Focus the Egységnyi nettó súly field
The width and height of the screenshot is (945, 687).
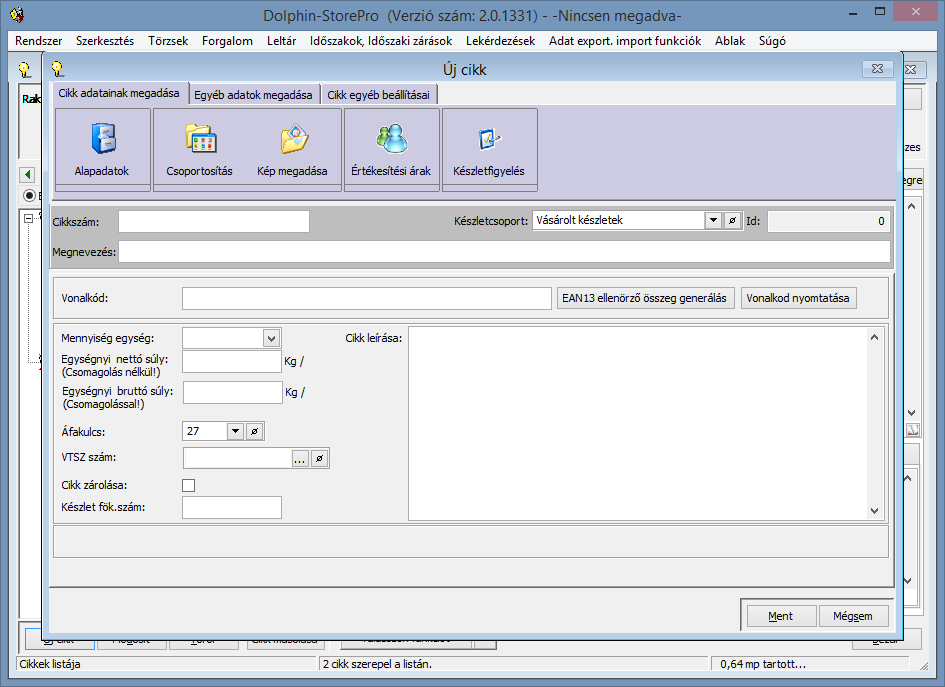tap(232, 362)
